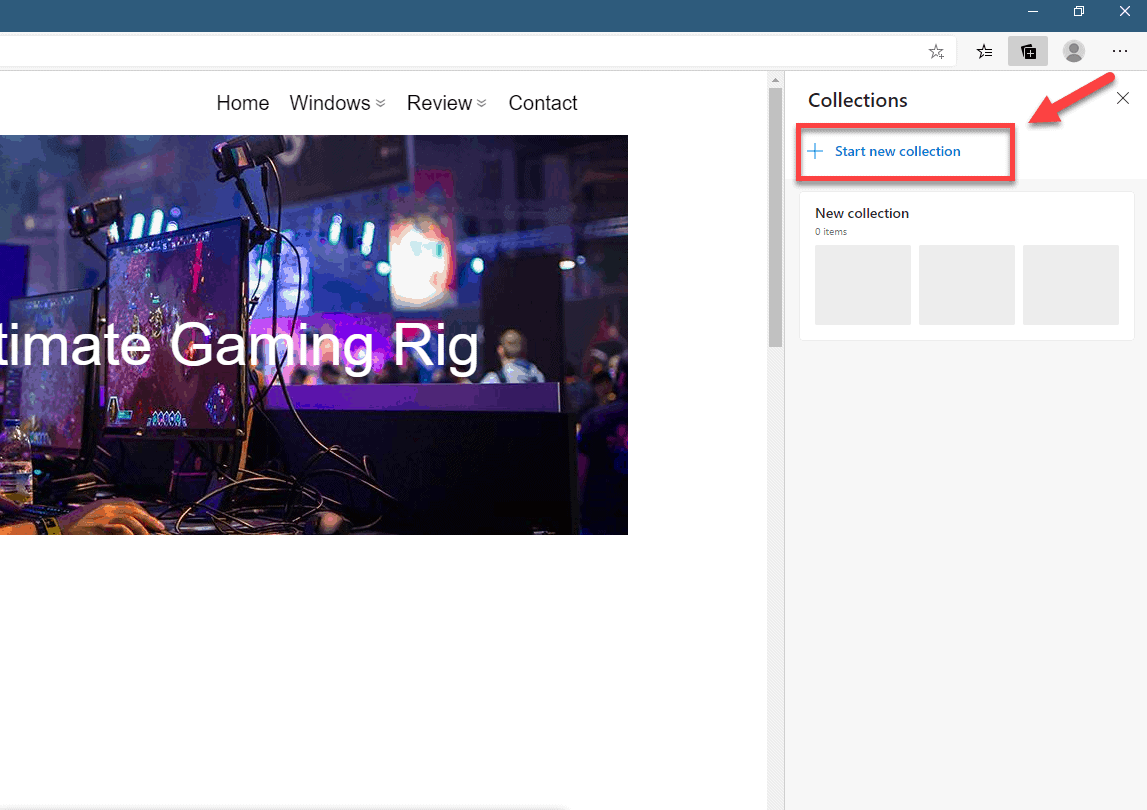The width and height of the screenshot is (1147, 810).
Task: Select the first empty thumbnail in New collection
Action: tap(862, 285)
